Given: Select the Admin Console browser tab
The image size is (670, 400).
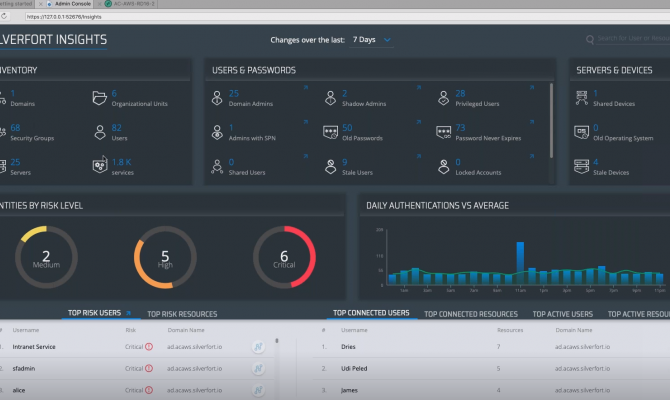Looking at the screenshot, I should coord(69,4).
